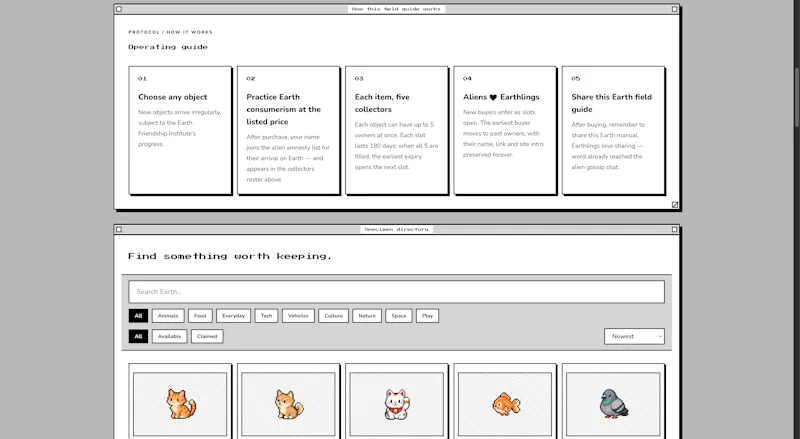
Task: Click the 'Specimen directory' window title
Action: click(396, 230)
